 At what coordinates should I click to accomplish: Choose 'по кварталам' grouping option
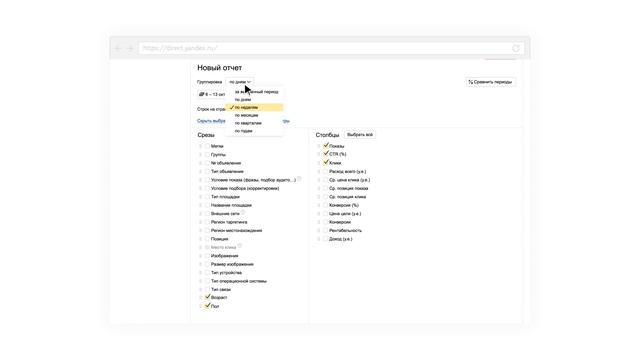click(248, 123)
